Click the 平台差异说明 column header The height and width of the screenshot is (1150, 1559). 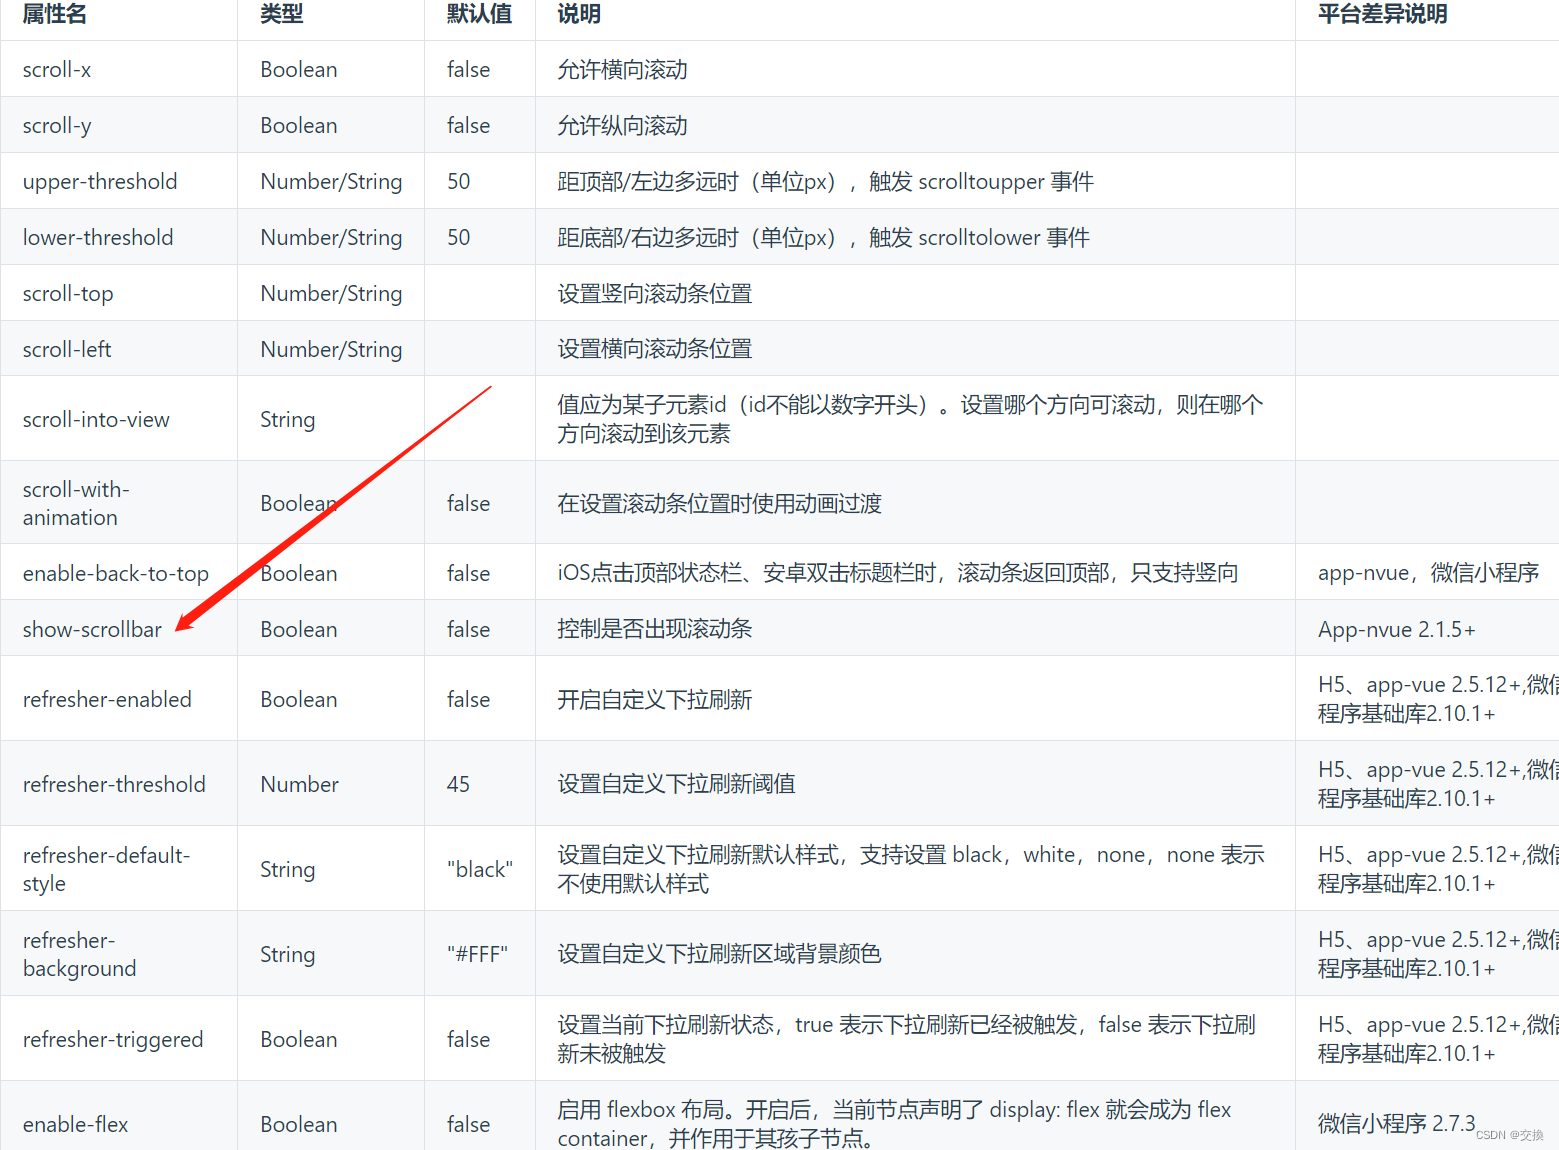click(1382, 15)
